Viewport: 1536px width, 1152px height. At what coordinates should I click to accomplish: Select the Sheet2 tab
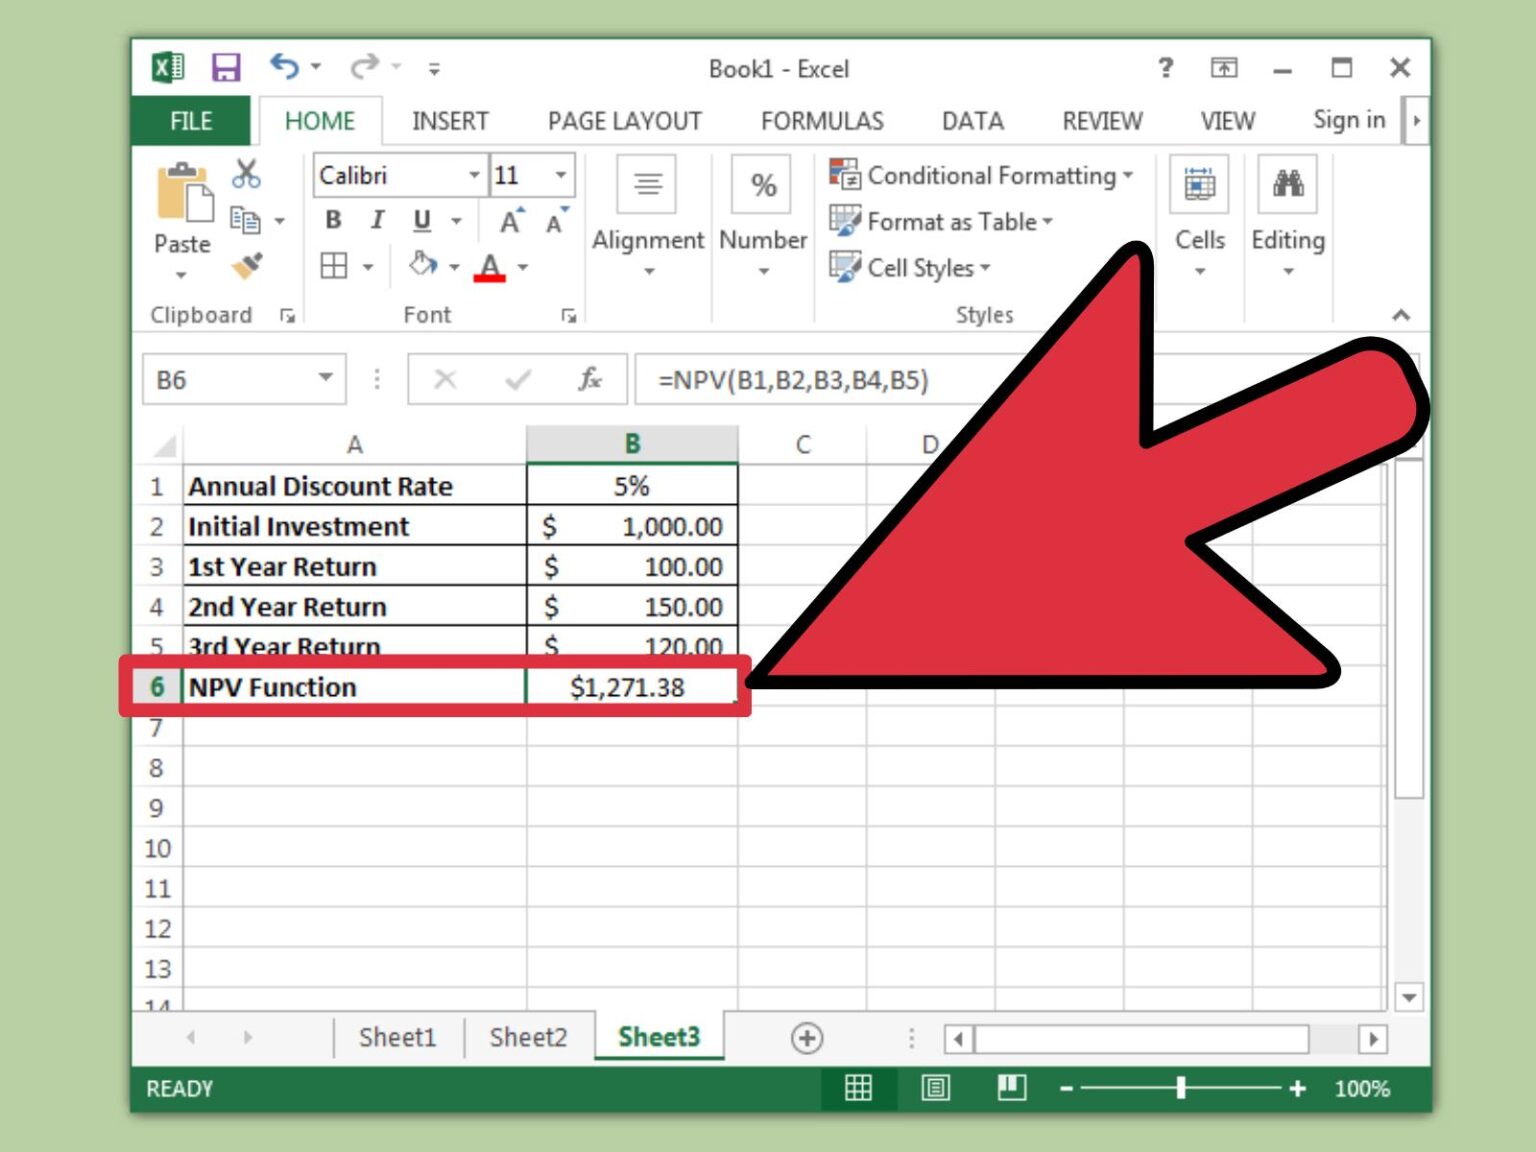[528, 1037]
